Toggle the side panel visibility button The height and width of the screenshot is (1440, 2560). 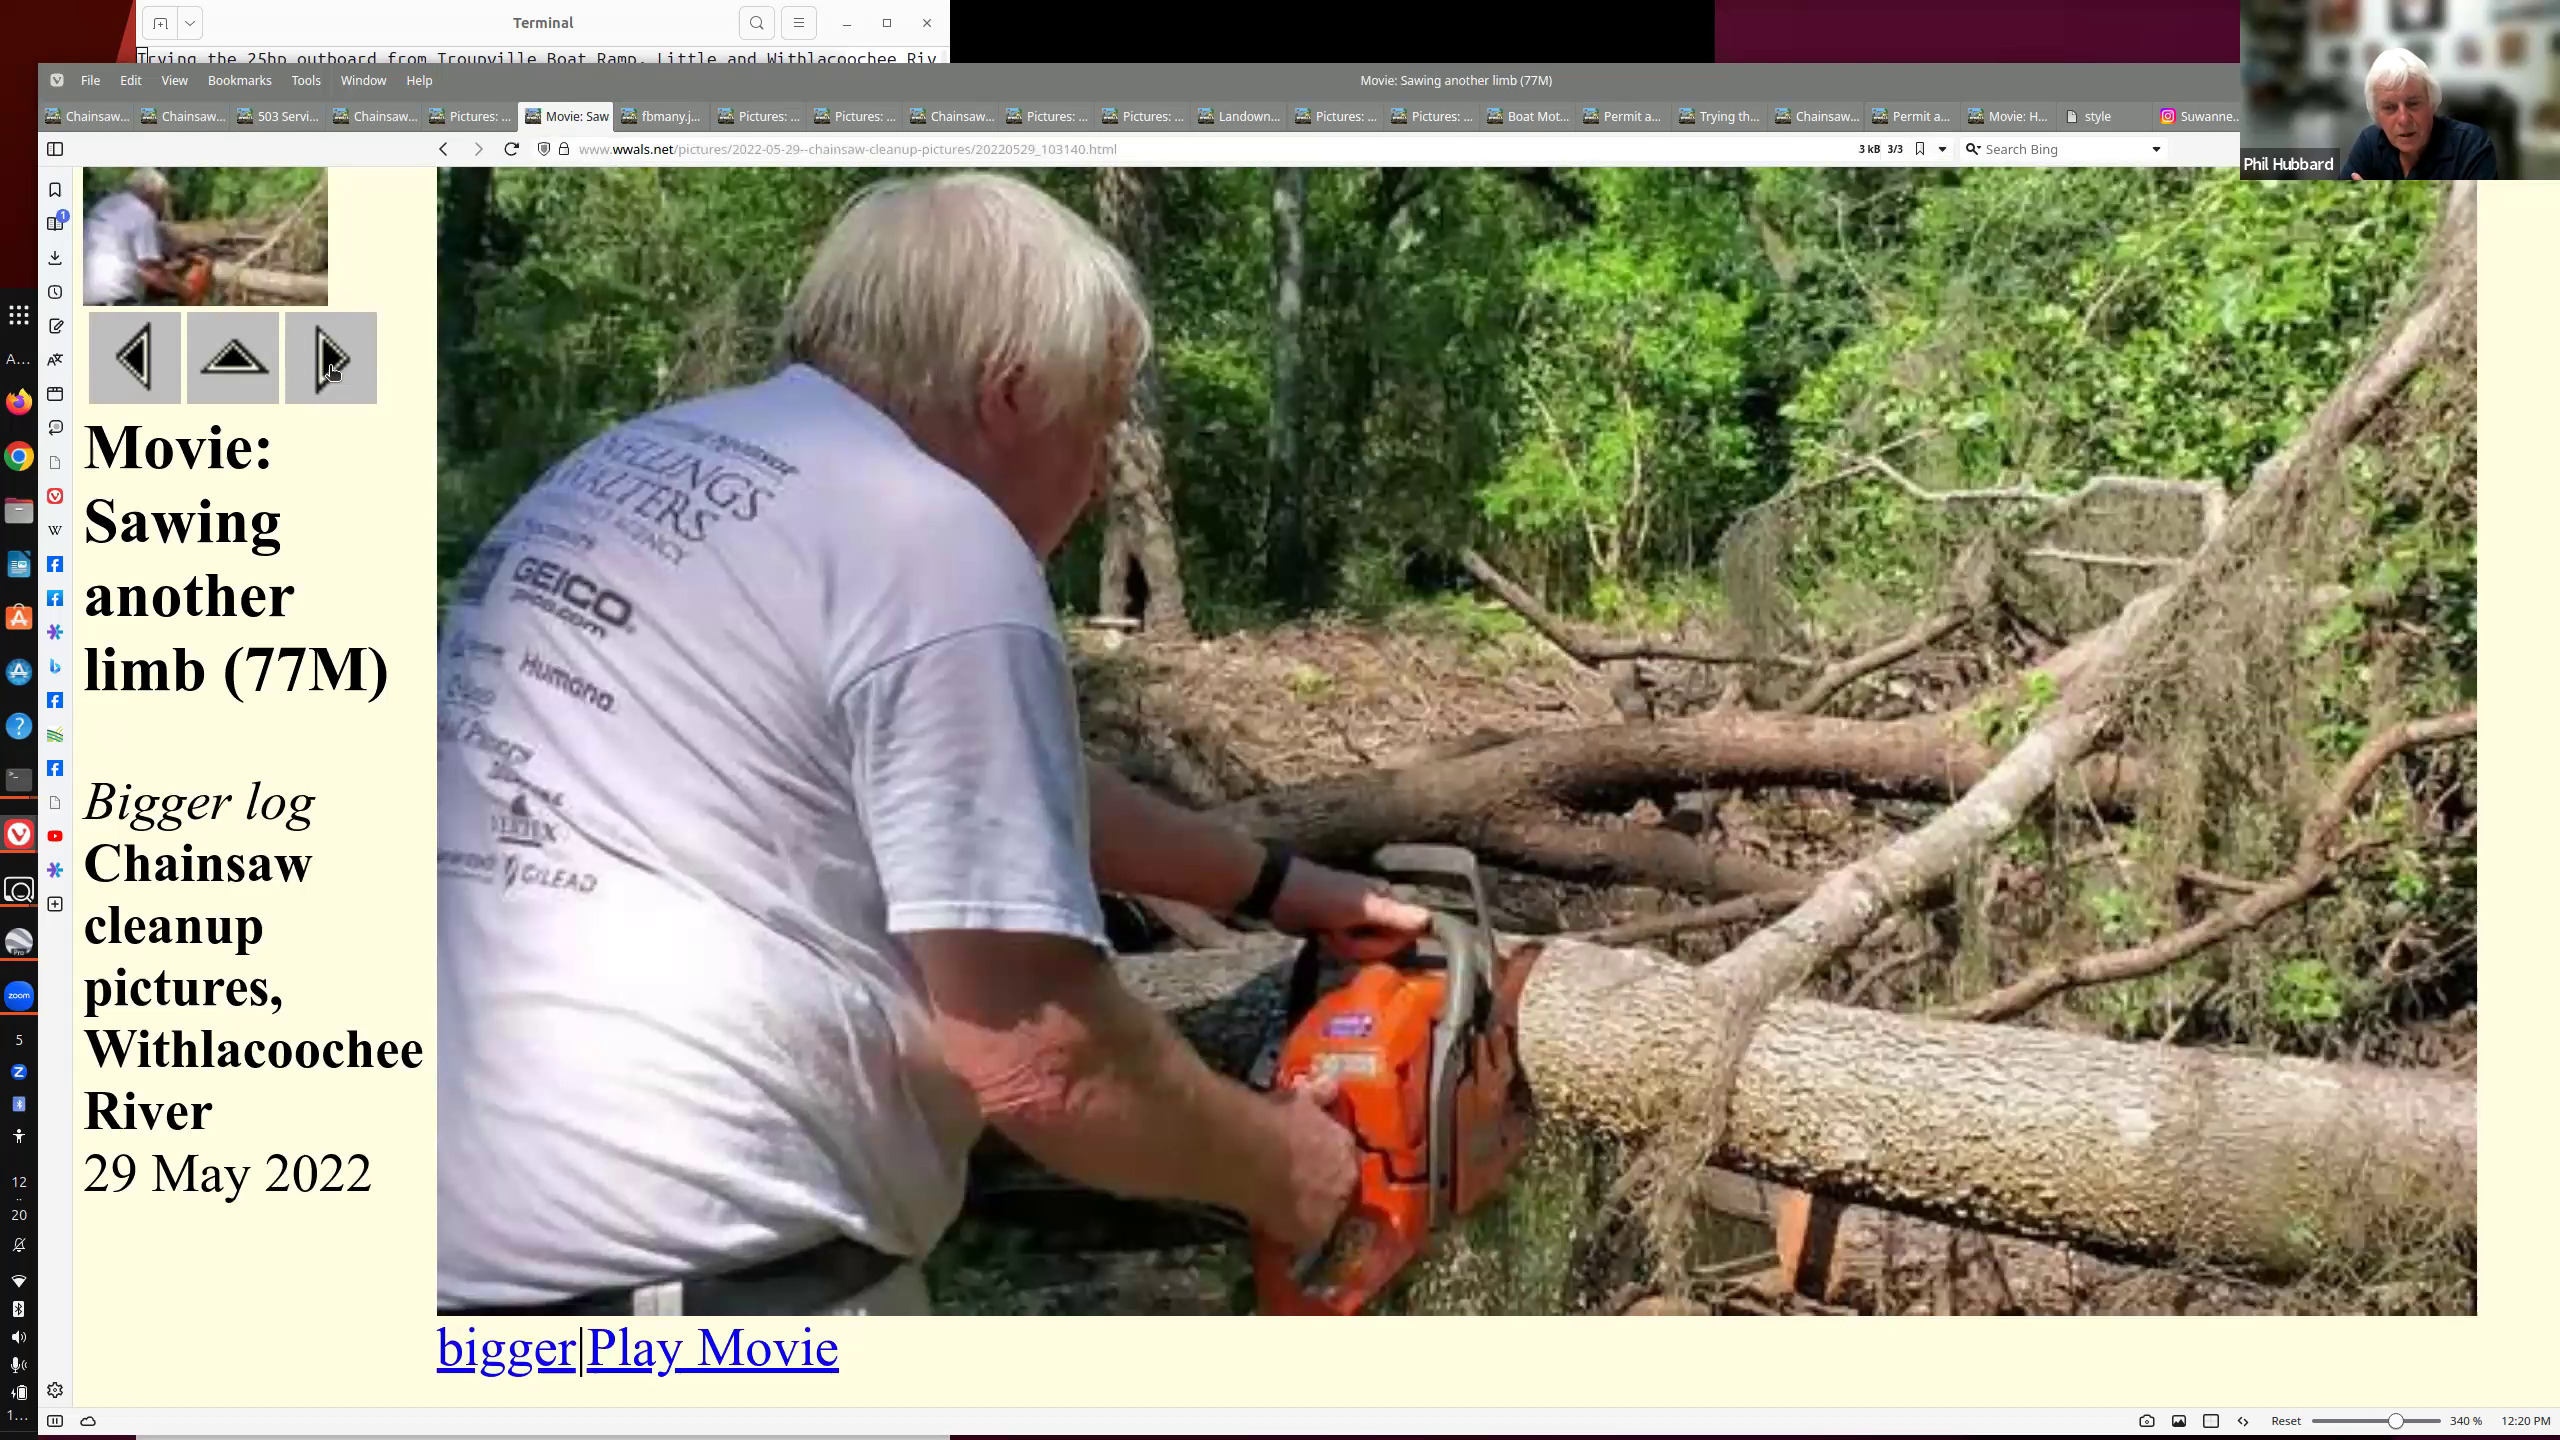[x=55, y=149]
